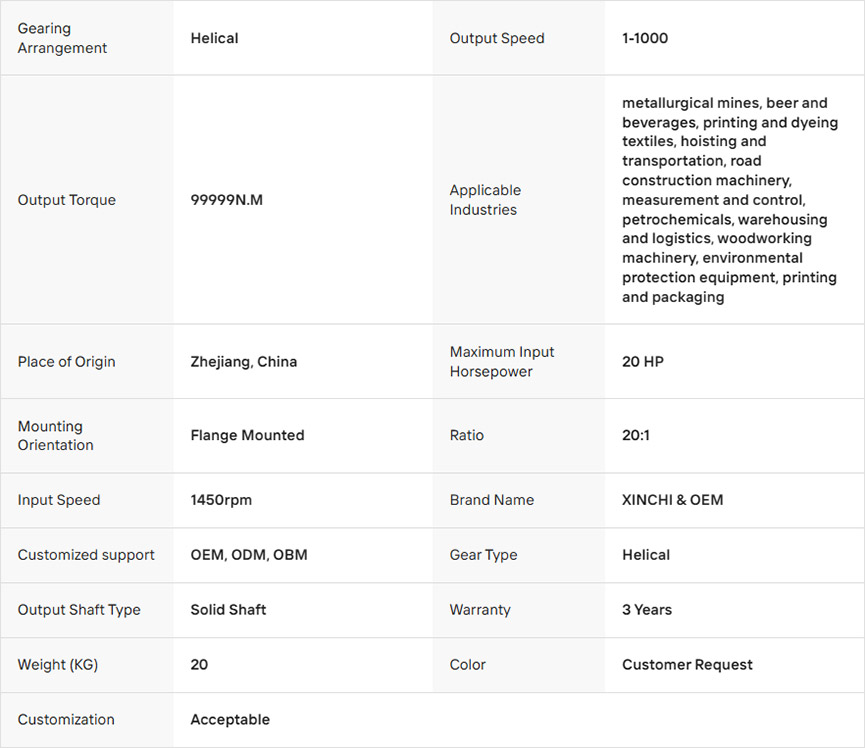Click the OEM, ODM, OBM value
The width and height of the screenshot is (865, 748).
tap(249, 555)
